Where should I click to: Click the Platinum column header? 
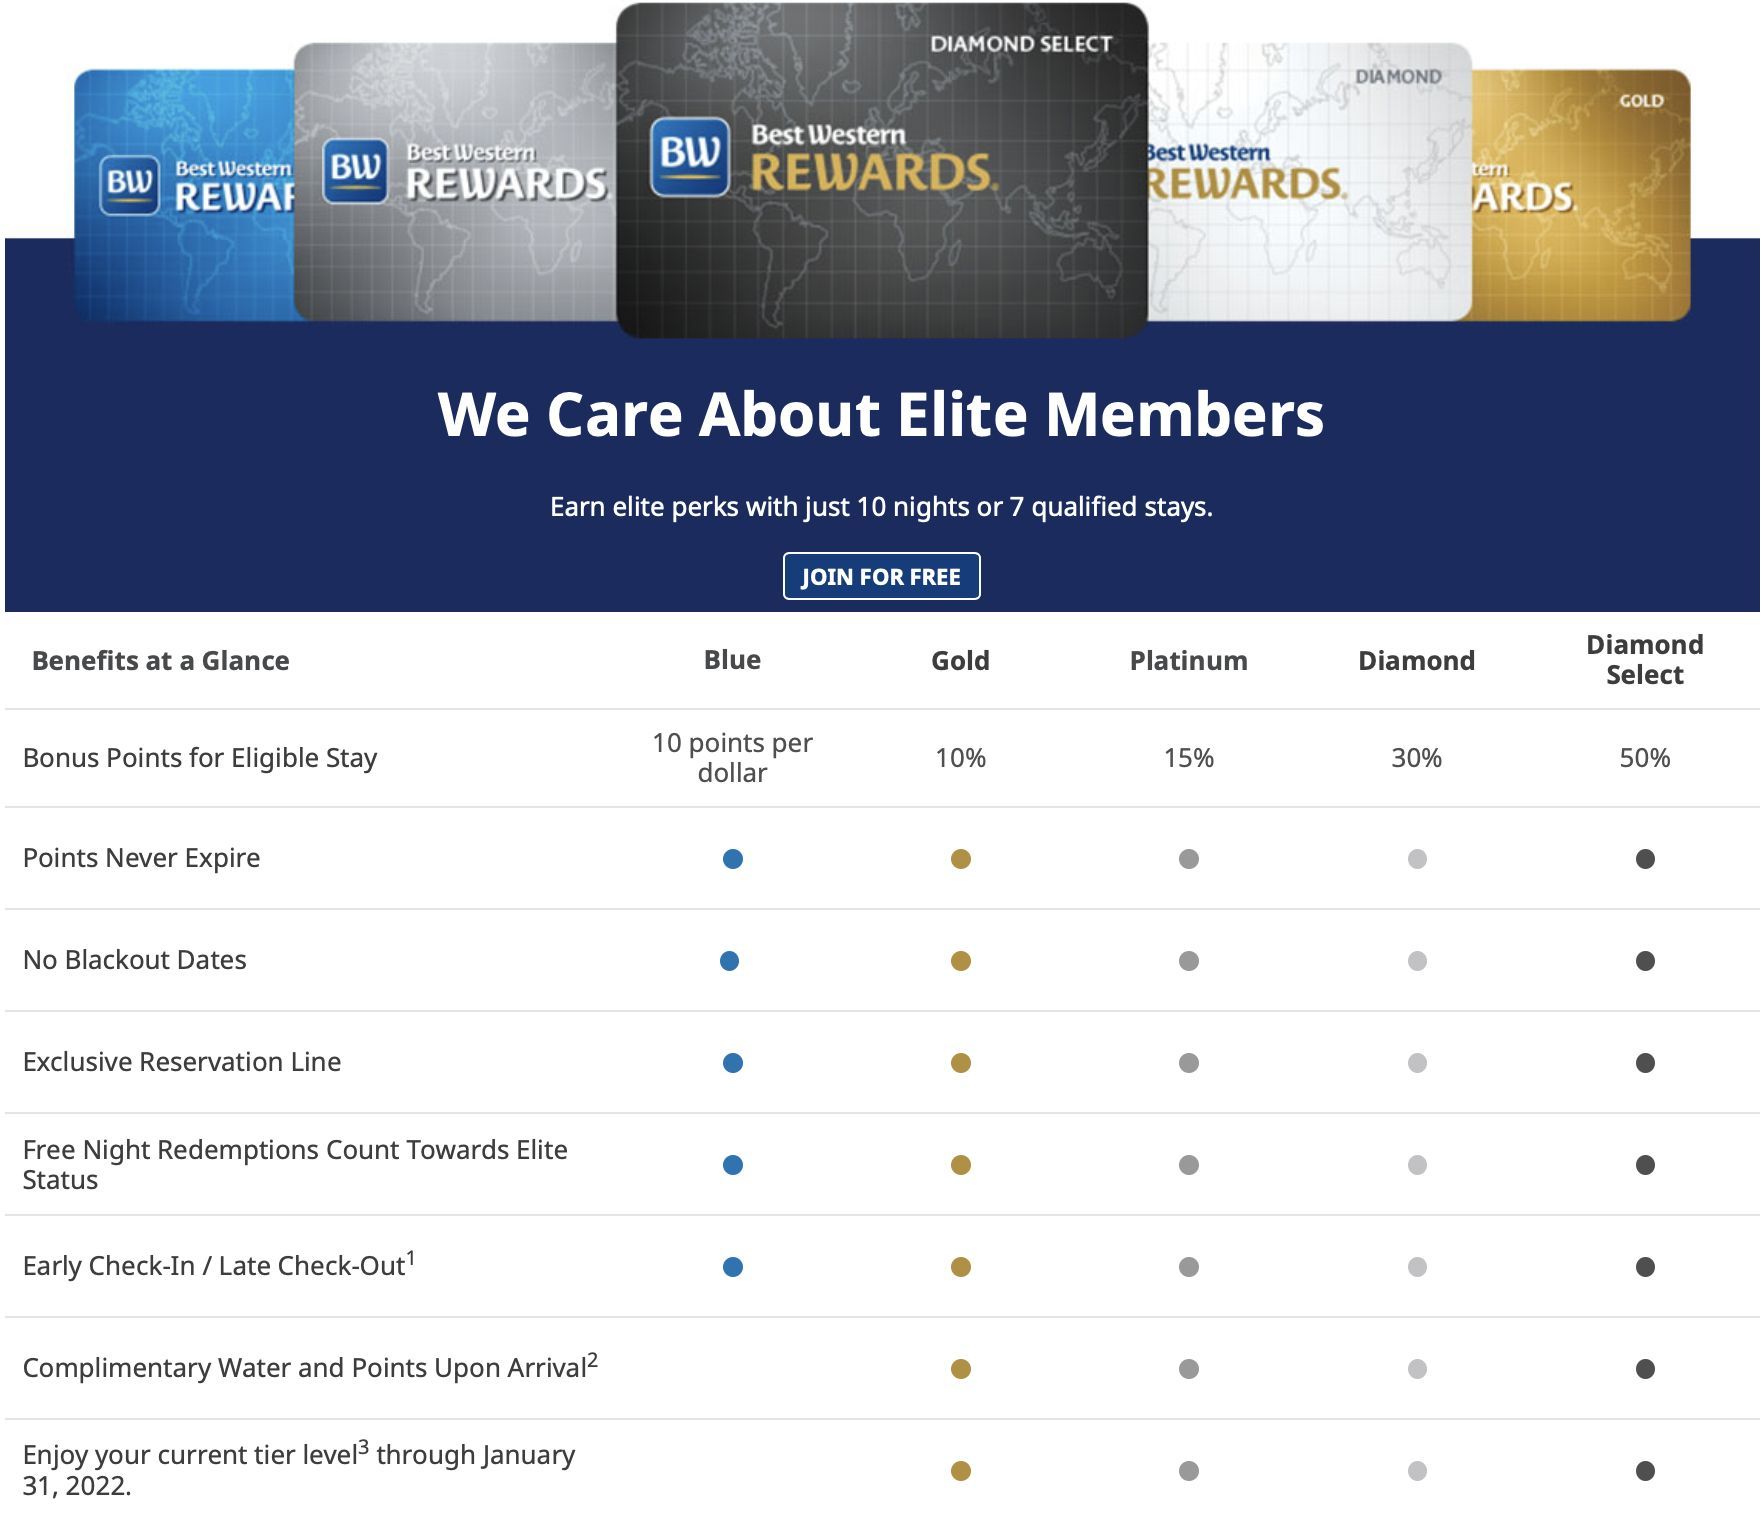1188,661
